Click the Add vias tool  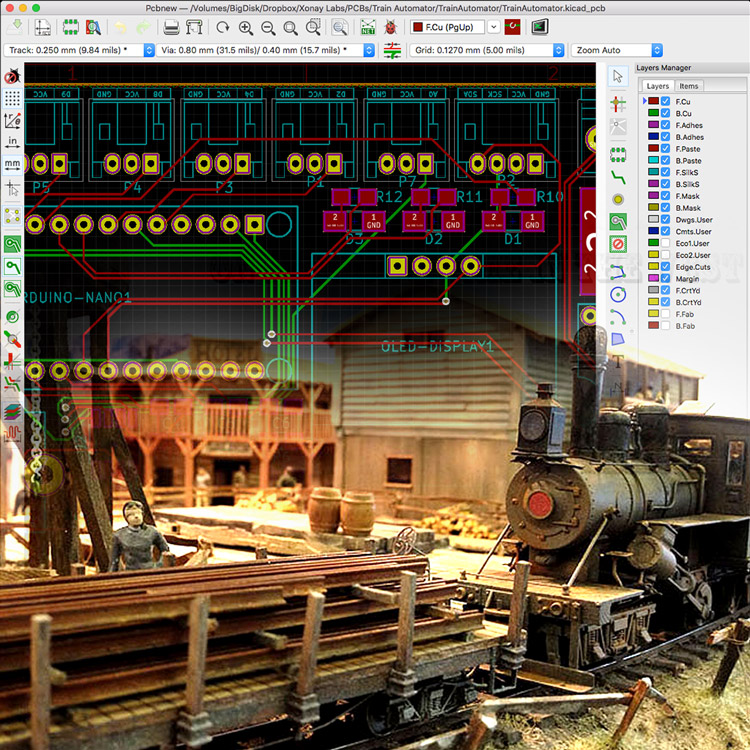[618, 198]
